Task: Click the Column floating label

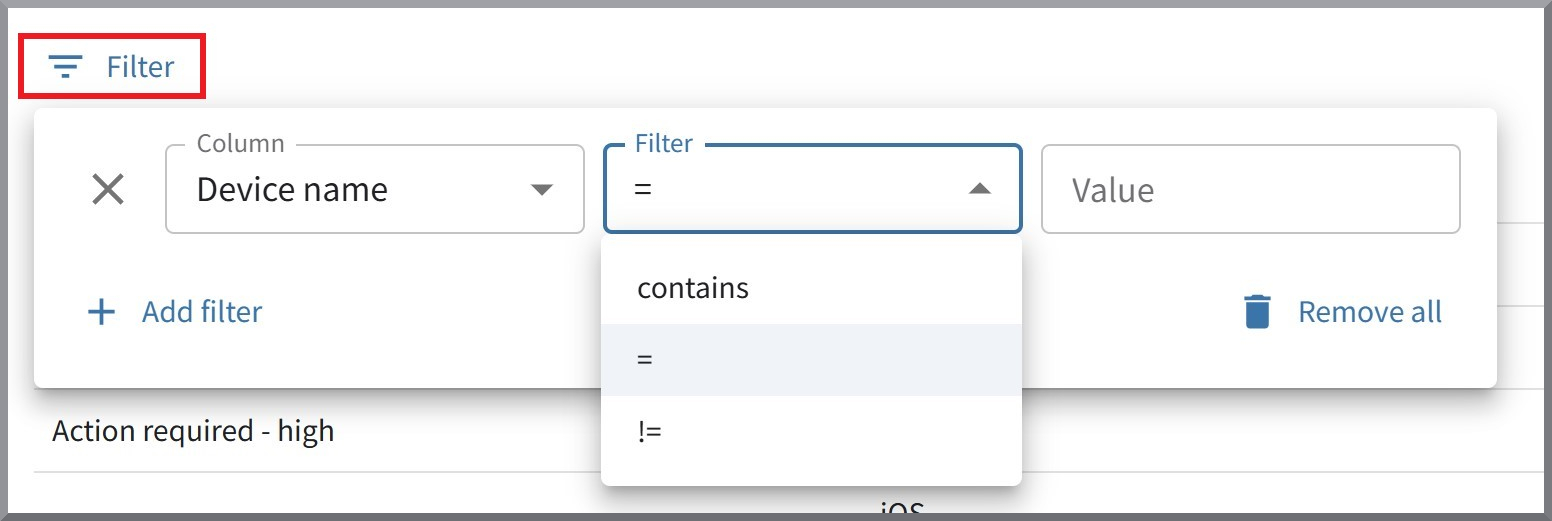Action: pyautogui.click(x=241, y=144)
